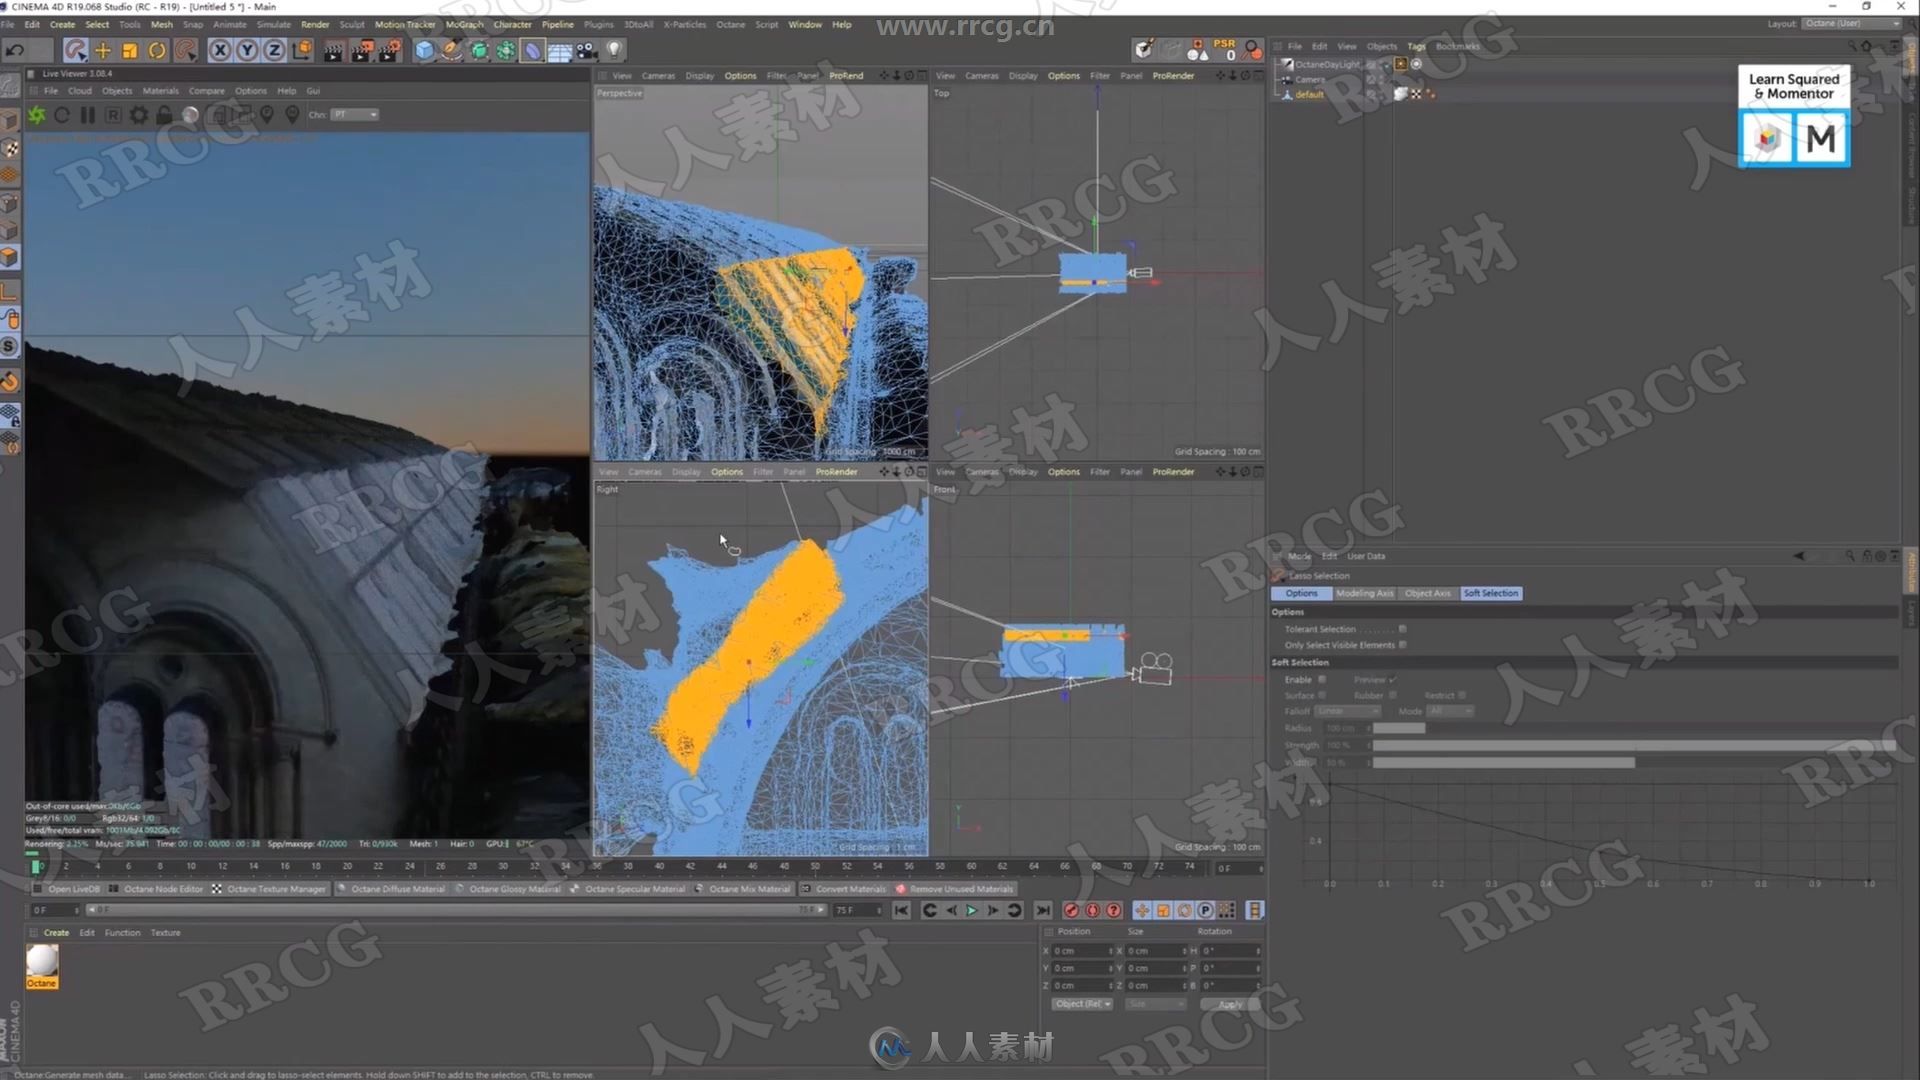Toggle the Z axis lock
Viewport: 1920px width, 1080px height.
[x=274, y=50]
